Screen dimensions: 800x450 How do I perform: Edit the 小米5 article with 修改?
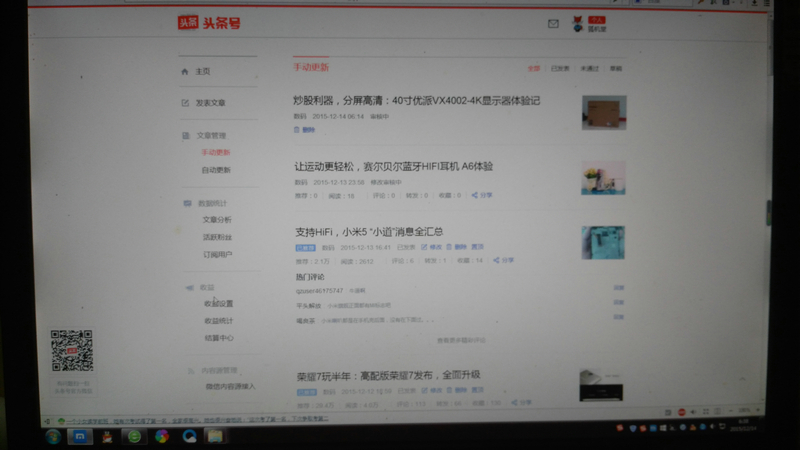(432, 247)
